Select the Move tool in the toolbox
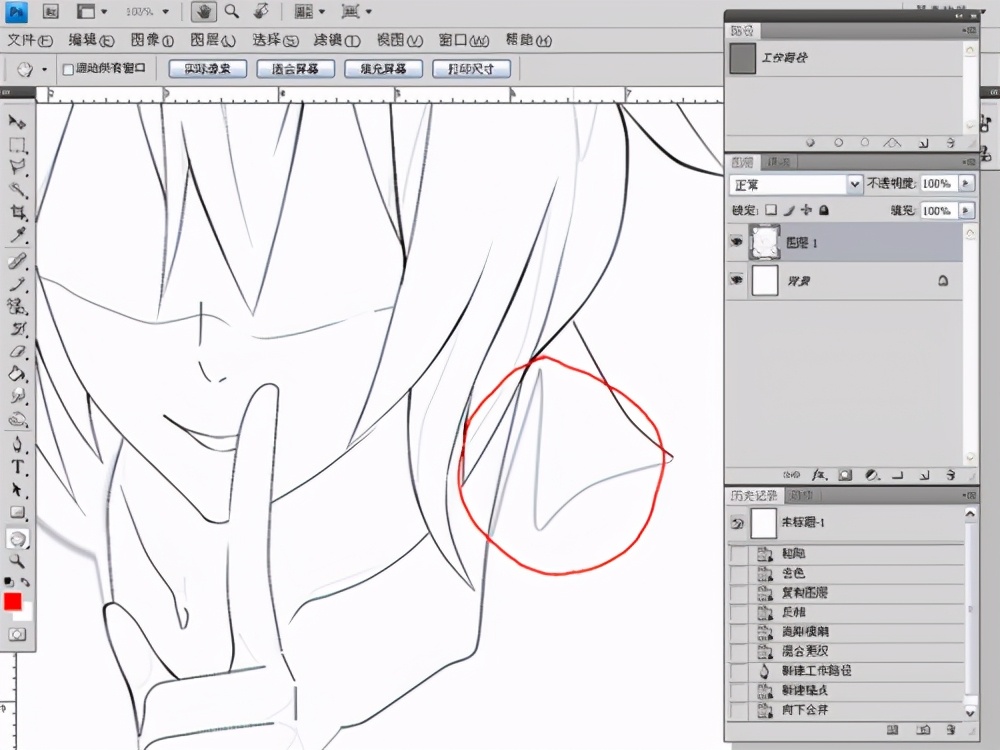 click(x=17, y=121)
